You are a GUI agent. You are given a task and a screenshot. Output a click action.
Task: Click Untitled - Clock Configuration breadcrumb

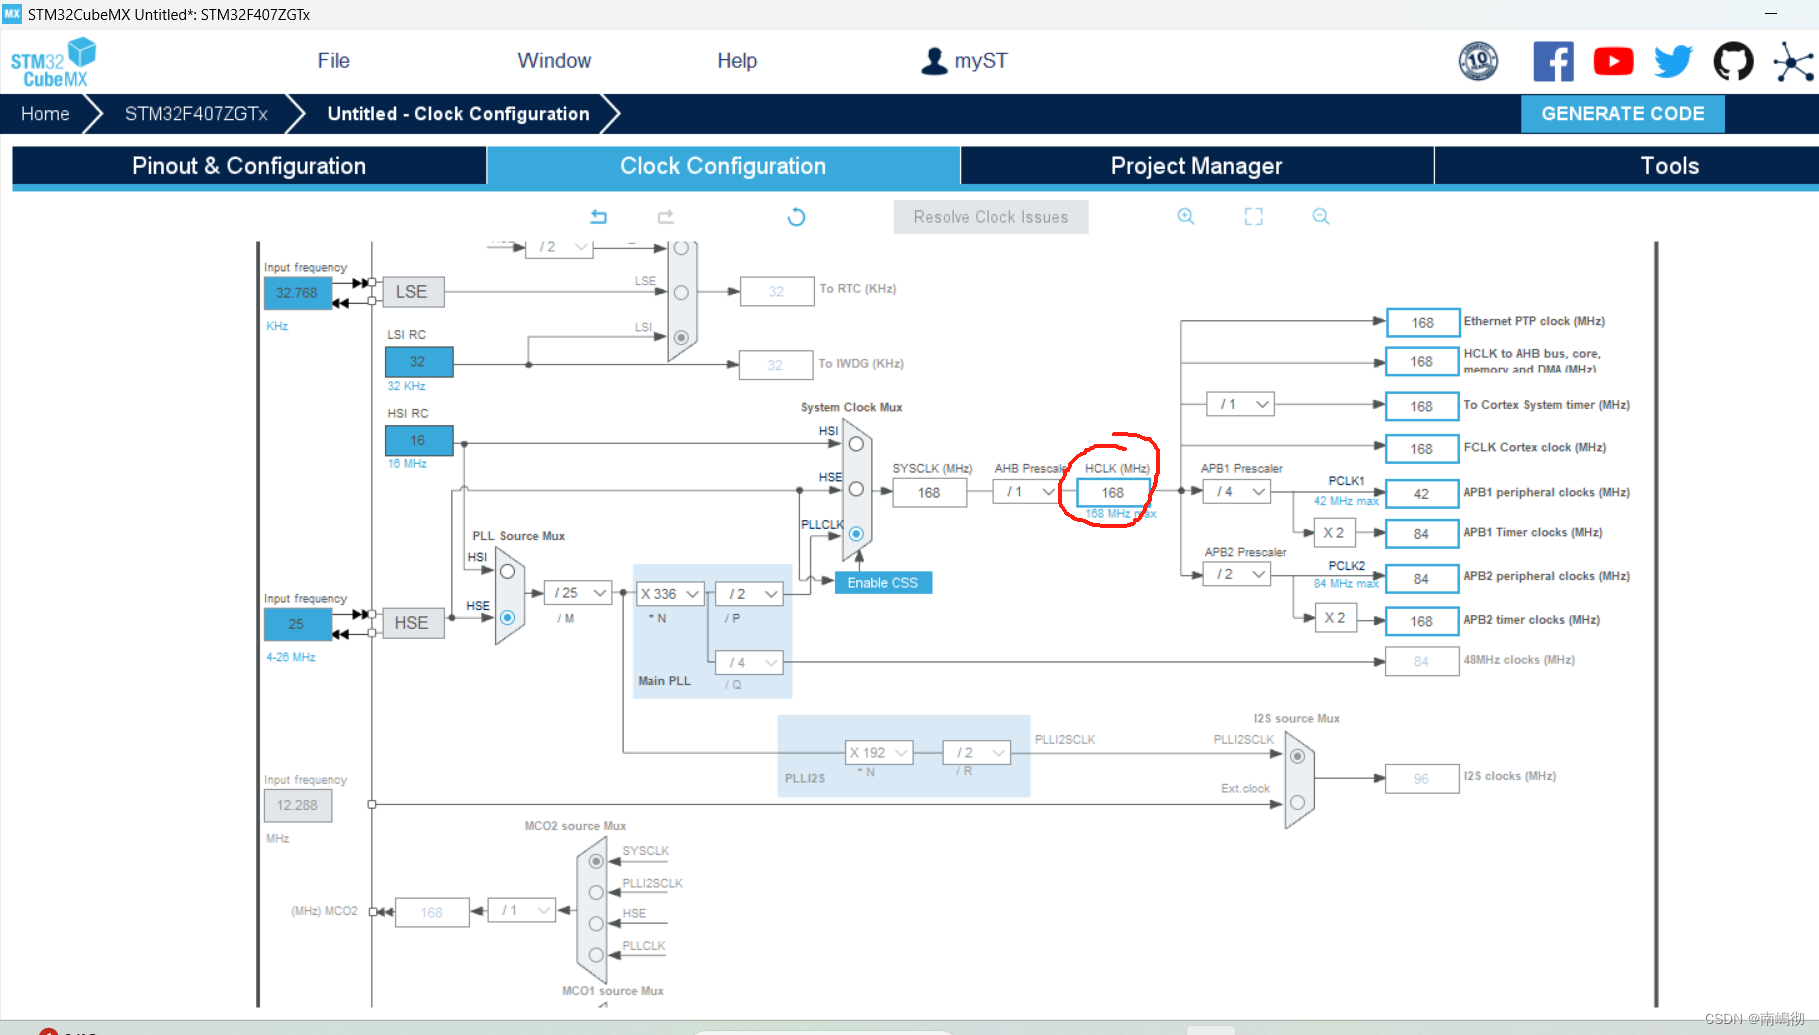click(x=458, y=114)
